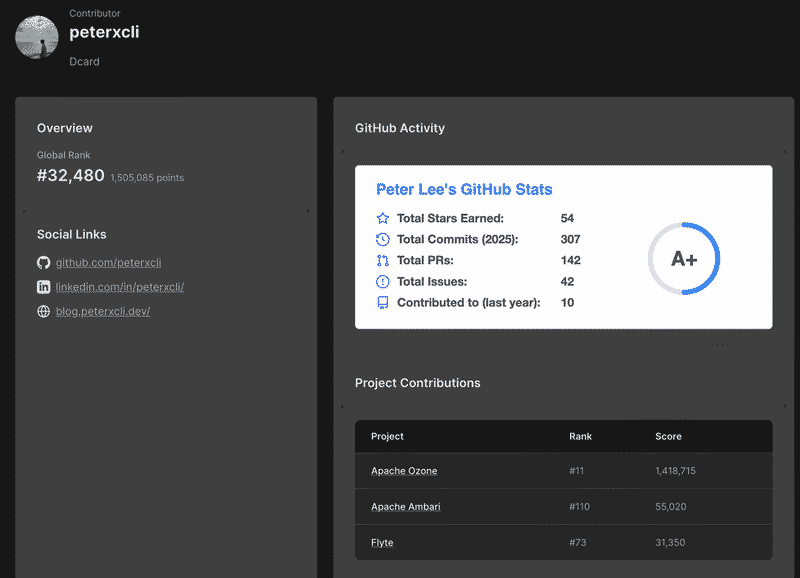Click the pull request icon
Screen dimensions: 800x578
pyautogui.click(x=382, y=260)
